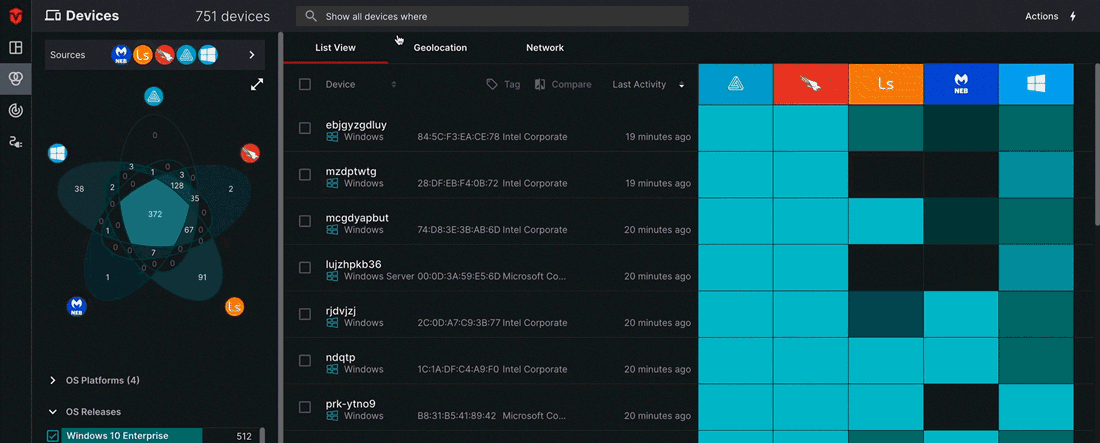1100x443 pixels.
Task: Click the Malwarebytes NEB source icon in Sources bar
Action: pyautogui.click(x=121, y=55)
